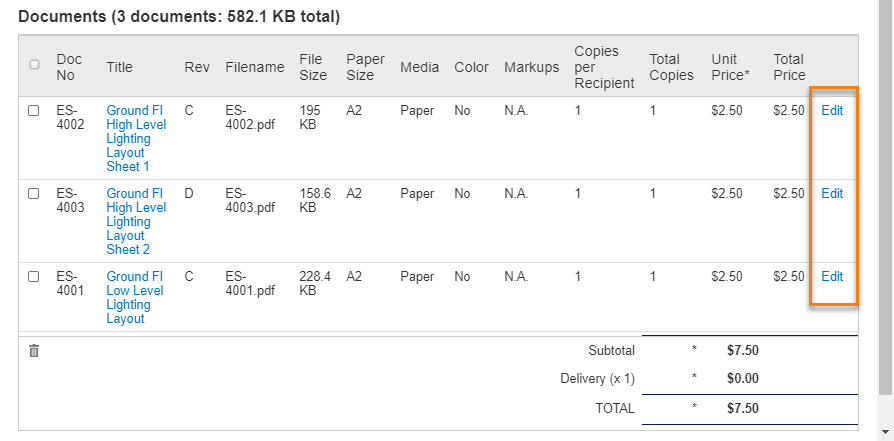Viewport: 894px width, 441px height.
Task: Tick the select-all checkbox in the table header
Action: click(x=34, y=64)
